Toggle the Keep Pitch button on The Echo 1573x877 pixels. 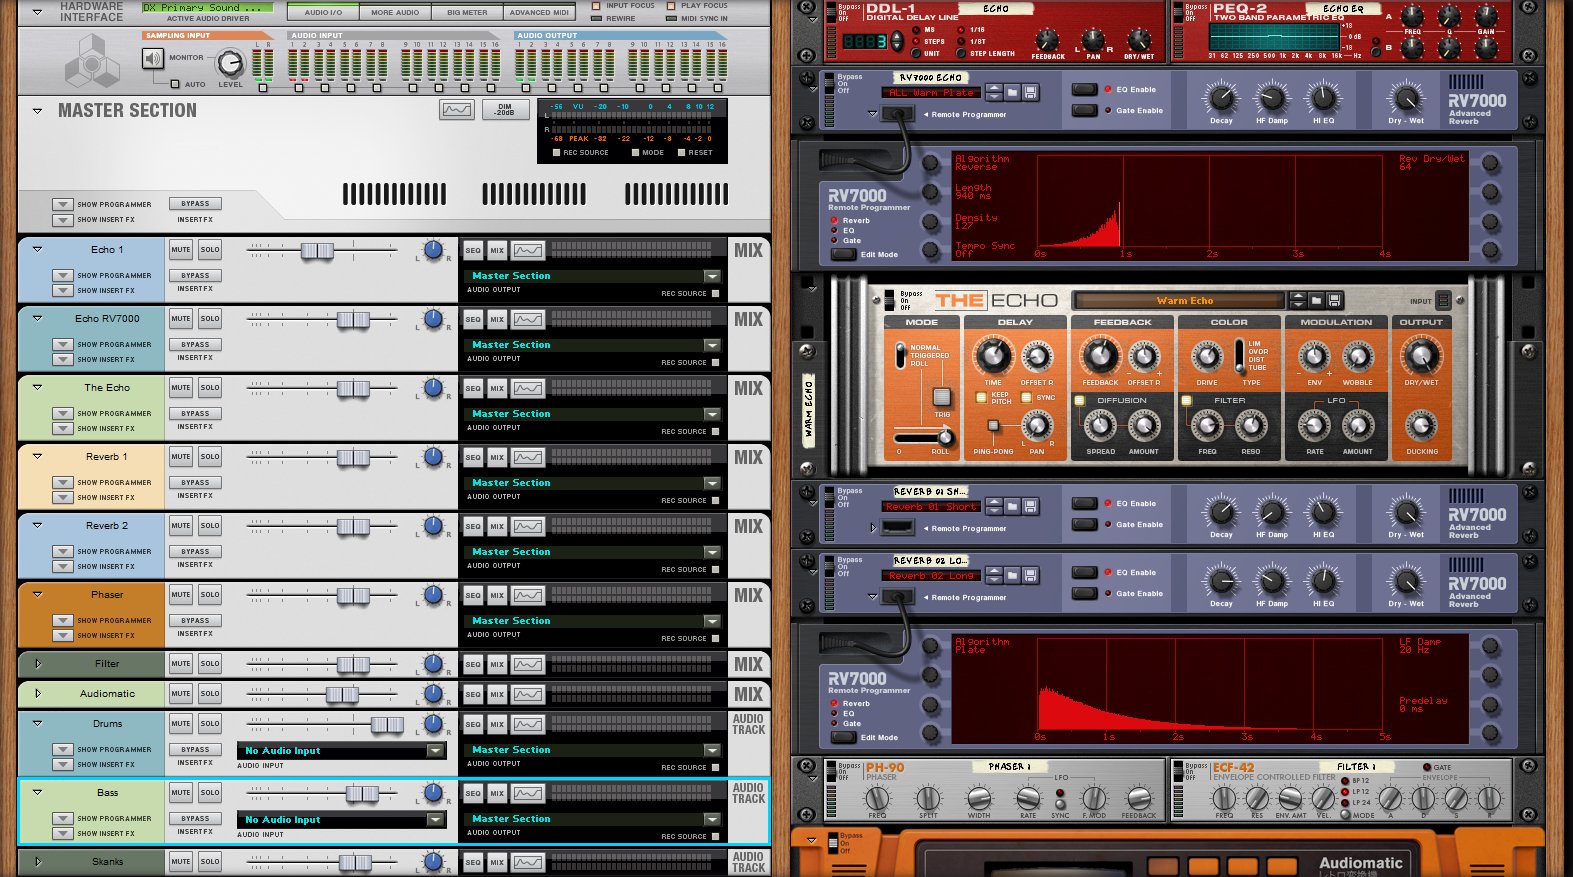(x=981, y=397)
